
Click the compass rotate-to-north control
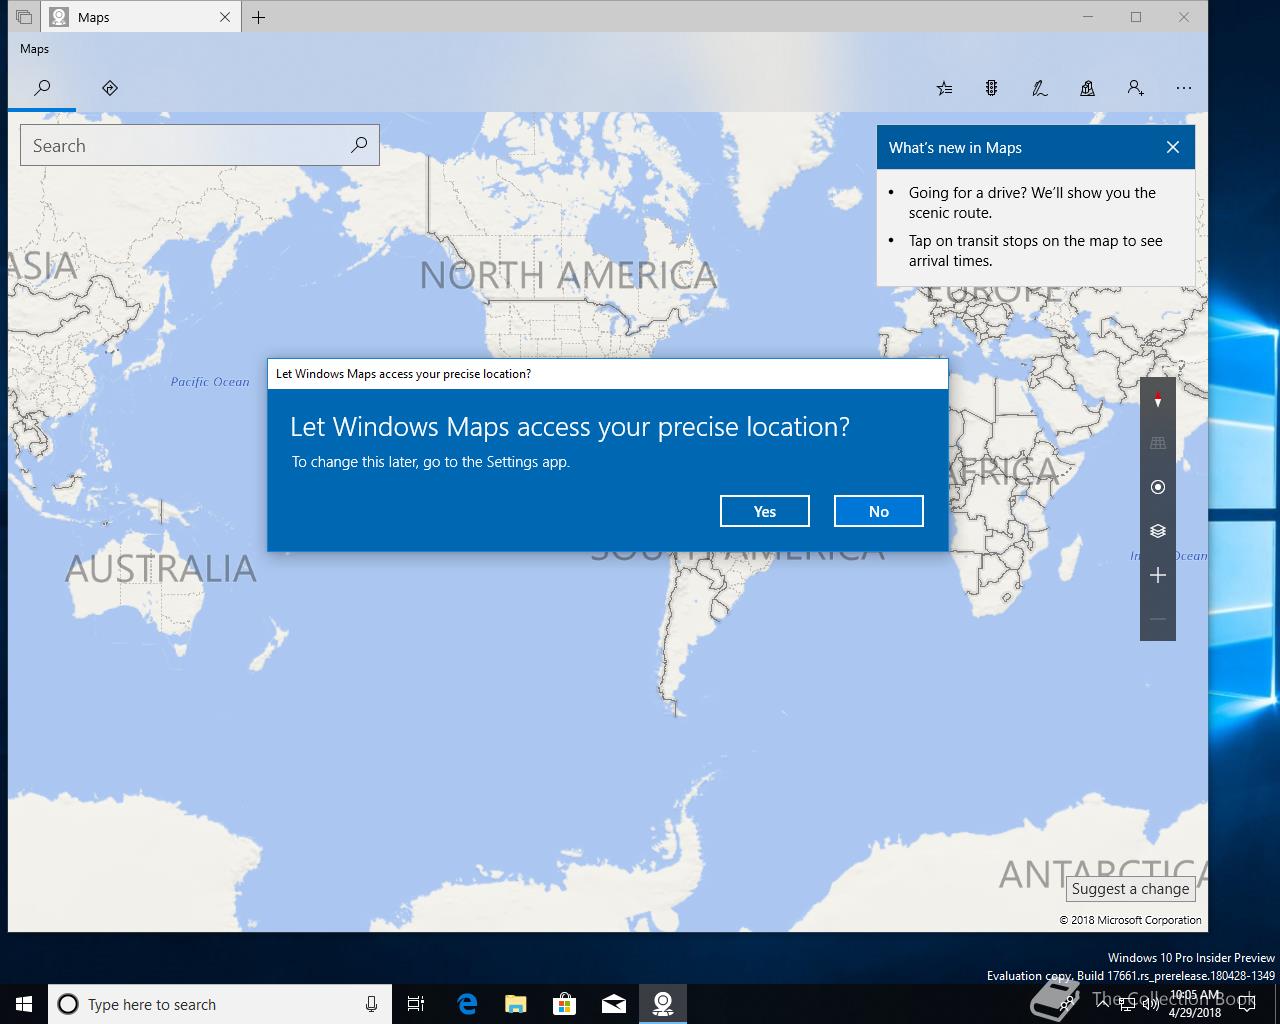pos(1158,400)
